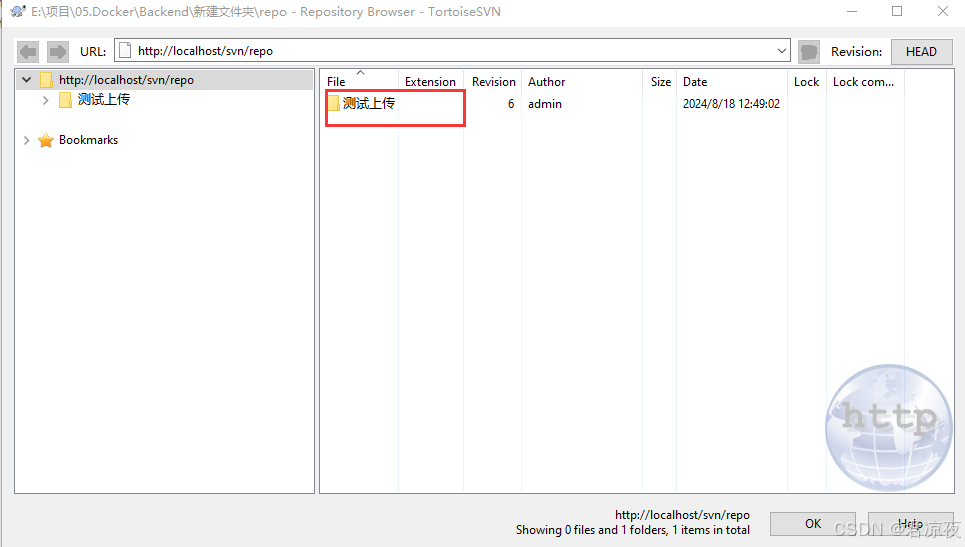Click inside the URL text field
The height and width of the screenshot is (547, 965).
click(450, 51)
